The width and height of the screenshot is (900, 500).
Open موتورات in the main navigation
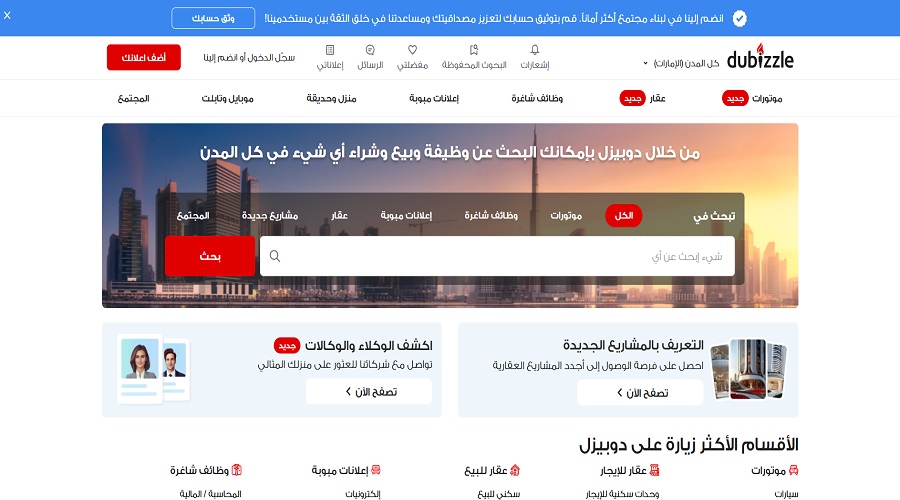click(x=767, y=99)
